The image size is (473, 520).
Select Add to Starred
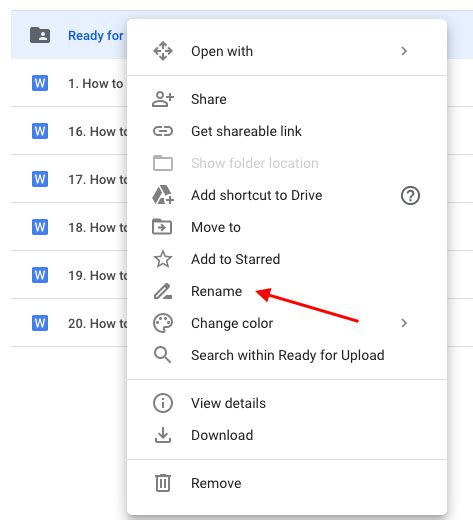287,259
